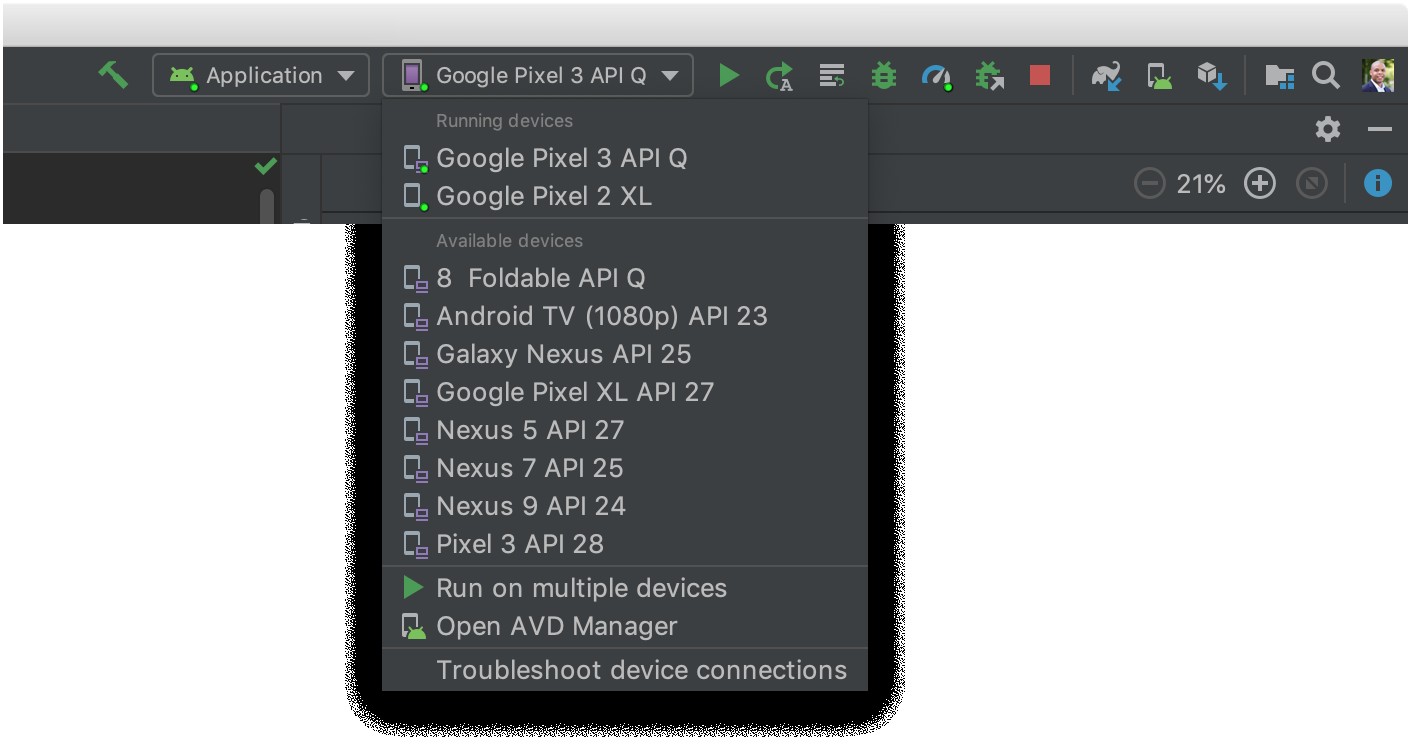Viewport: 1412px width, 750px height.
Task: Click the search magnifying glass icon
Action: (x=1325, y=75)
